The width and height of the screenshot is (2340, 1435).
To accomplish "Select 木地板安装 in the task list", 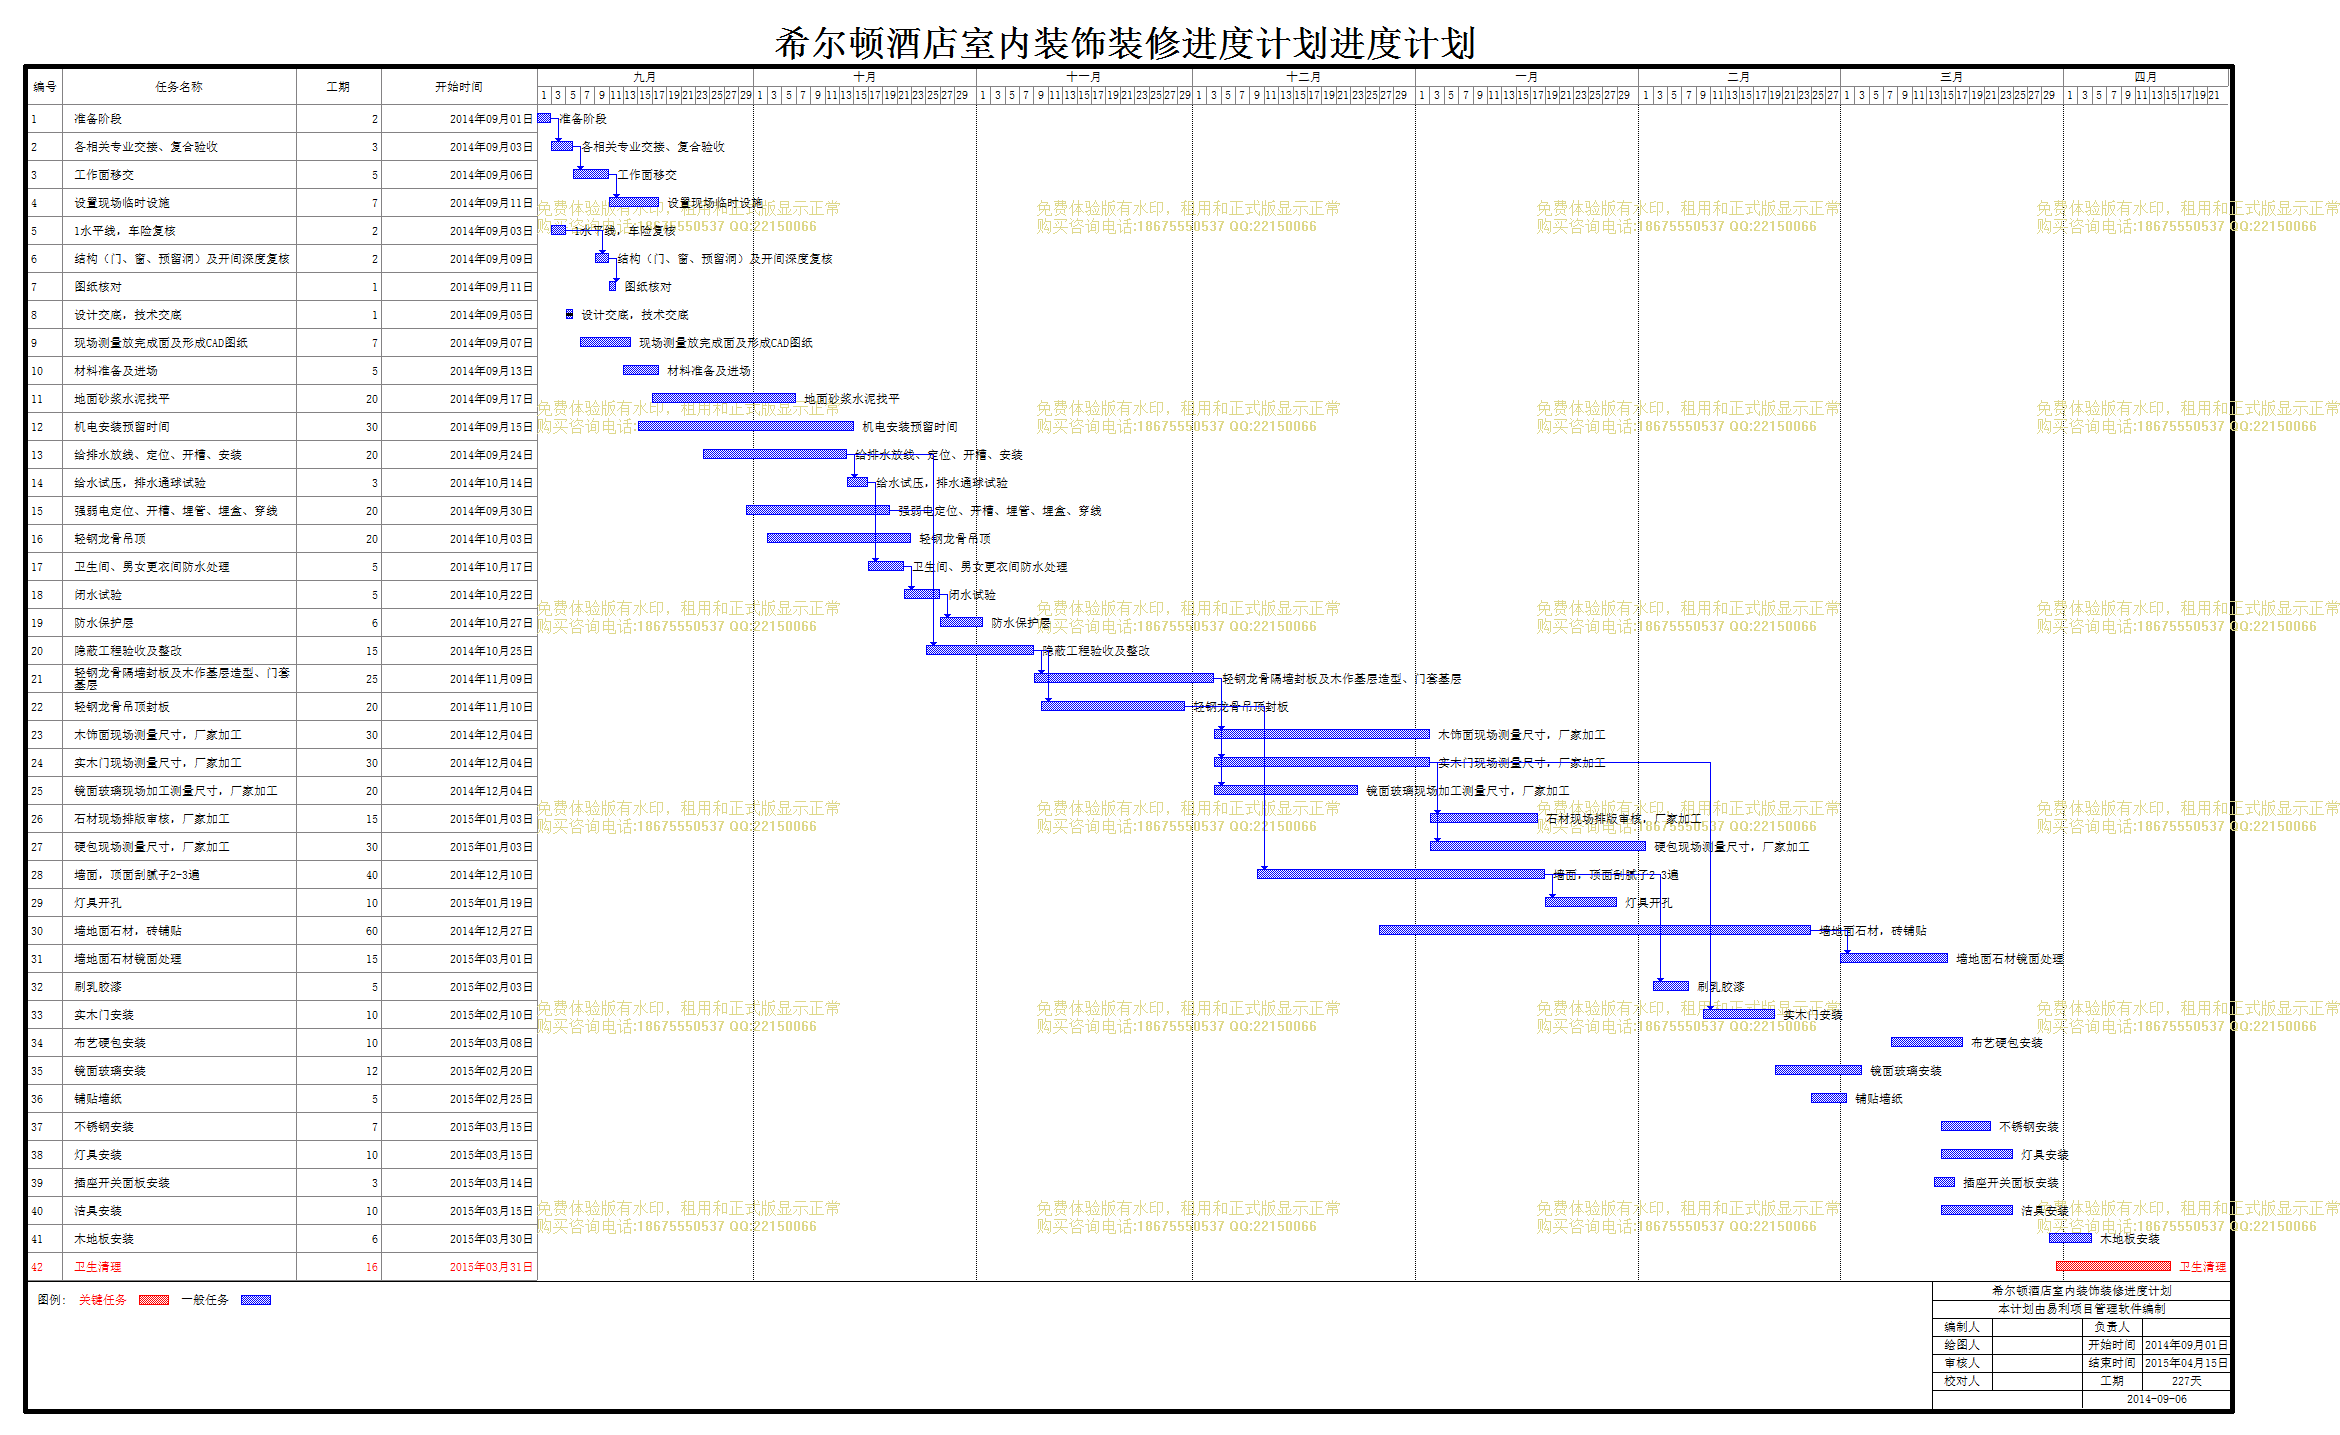I will (x=104, y=1239).
